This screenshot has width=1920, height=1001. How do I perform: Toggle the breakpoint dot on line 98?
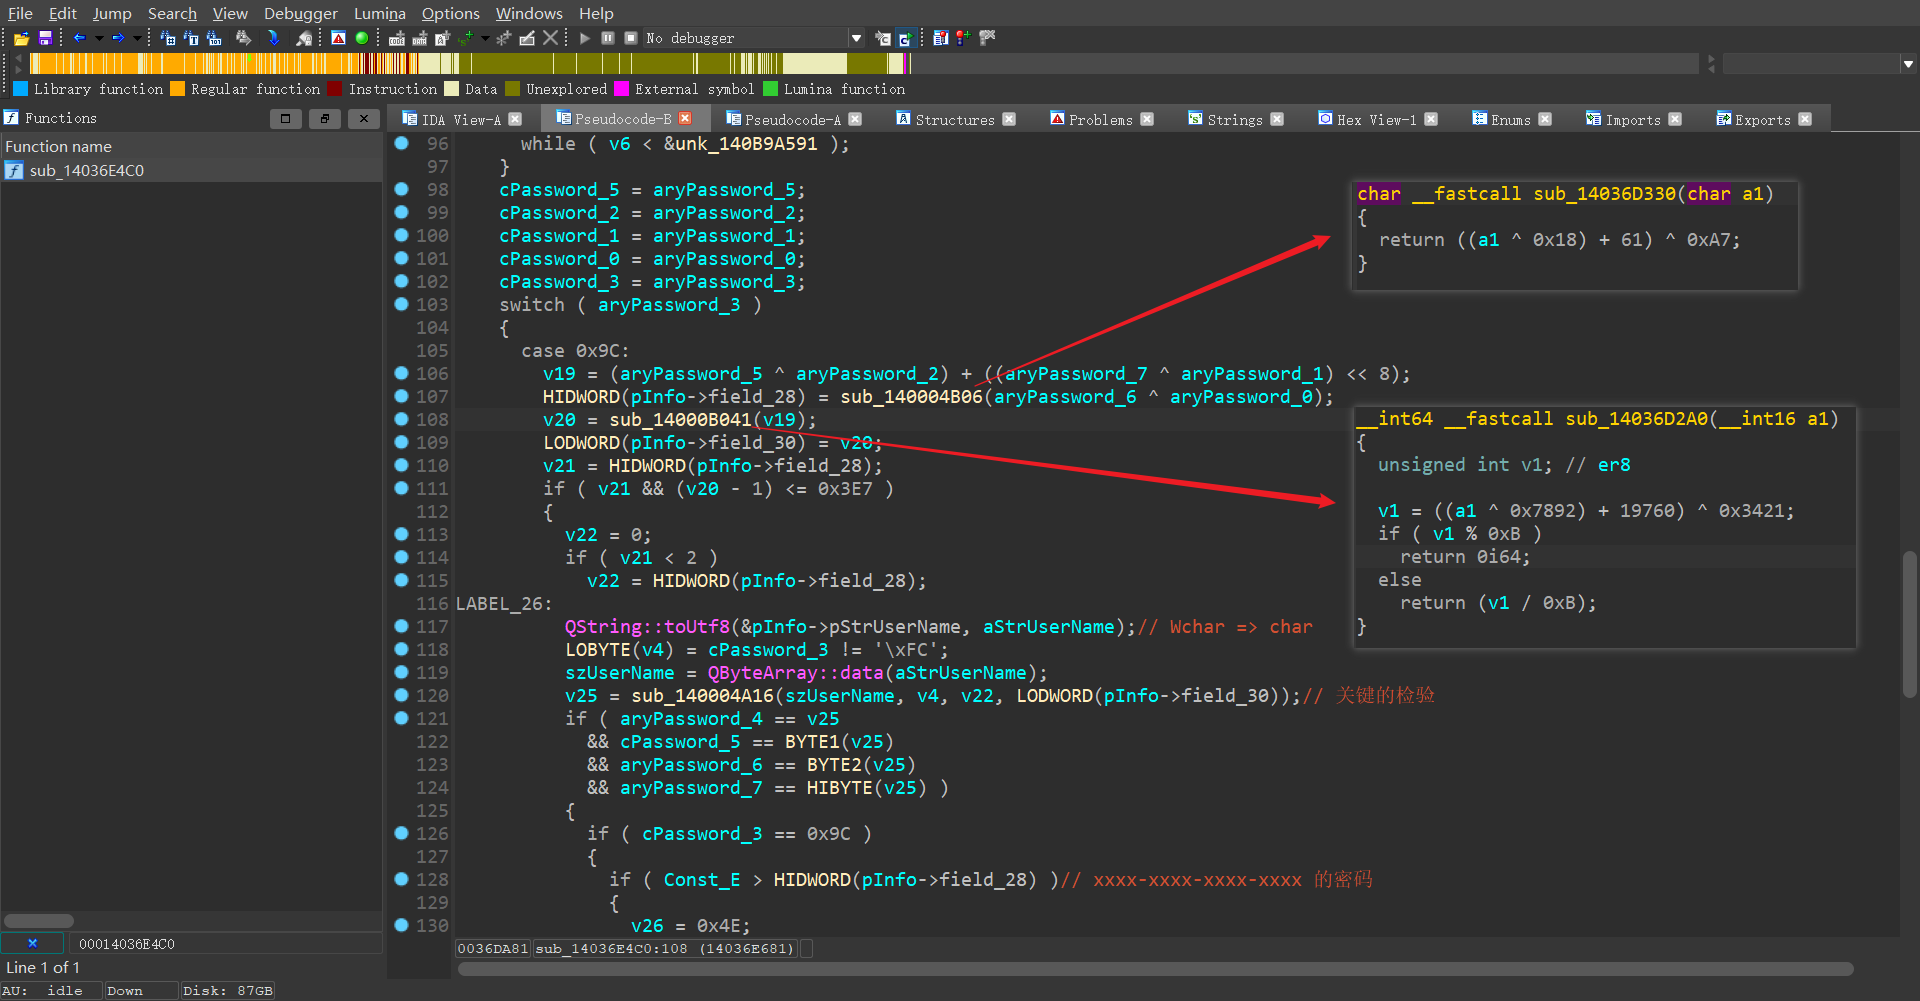pyautogui.click(x=401, y=189)
